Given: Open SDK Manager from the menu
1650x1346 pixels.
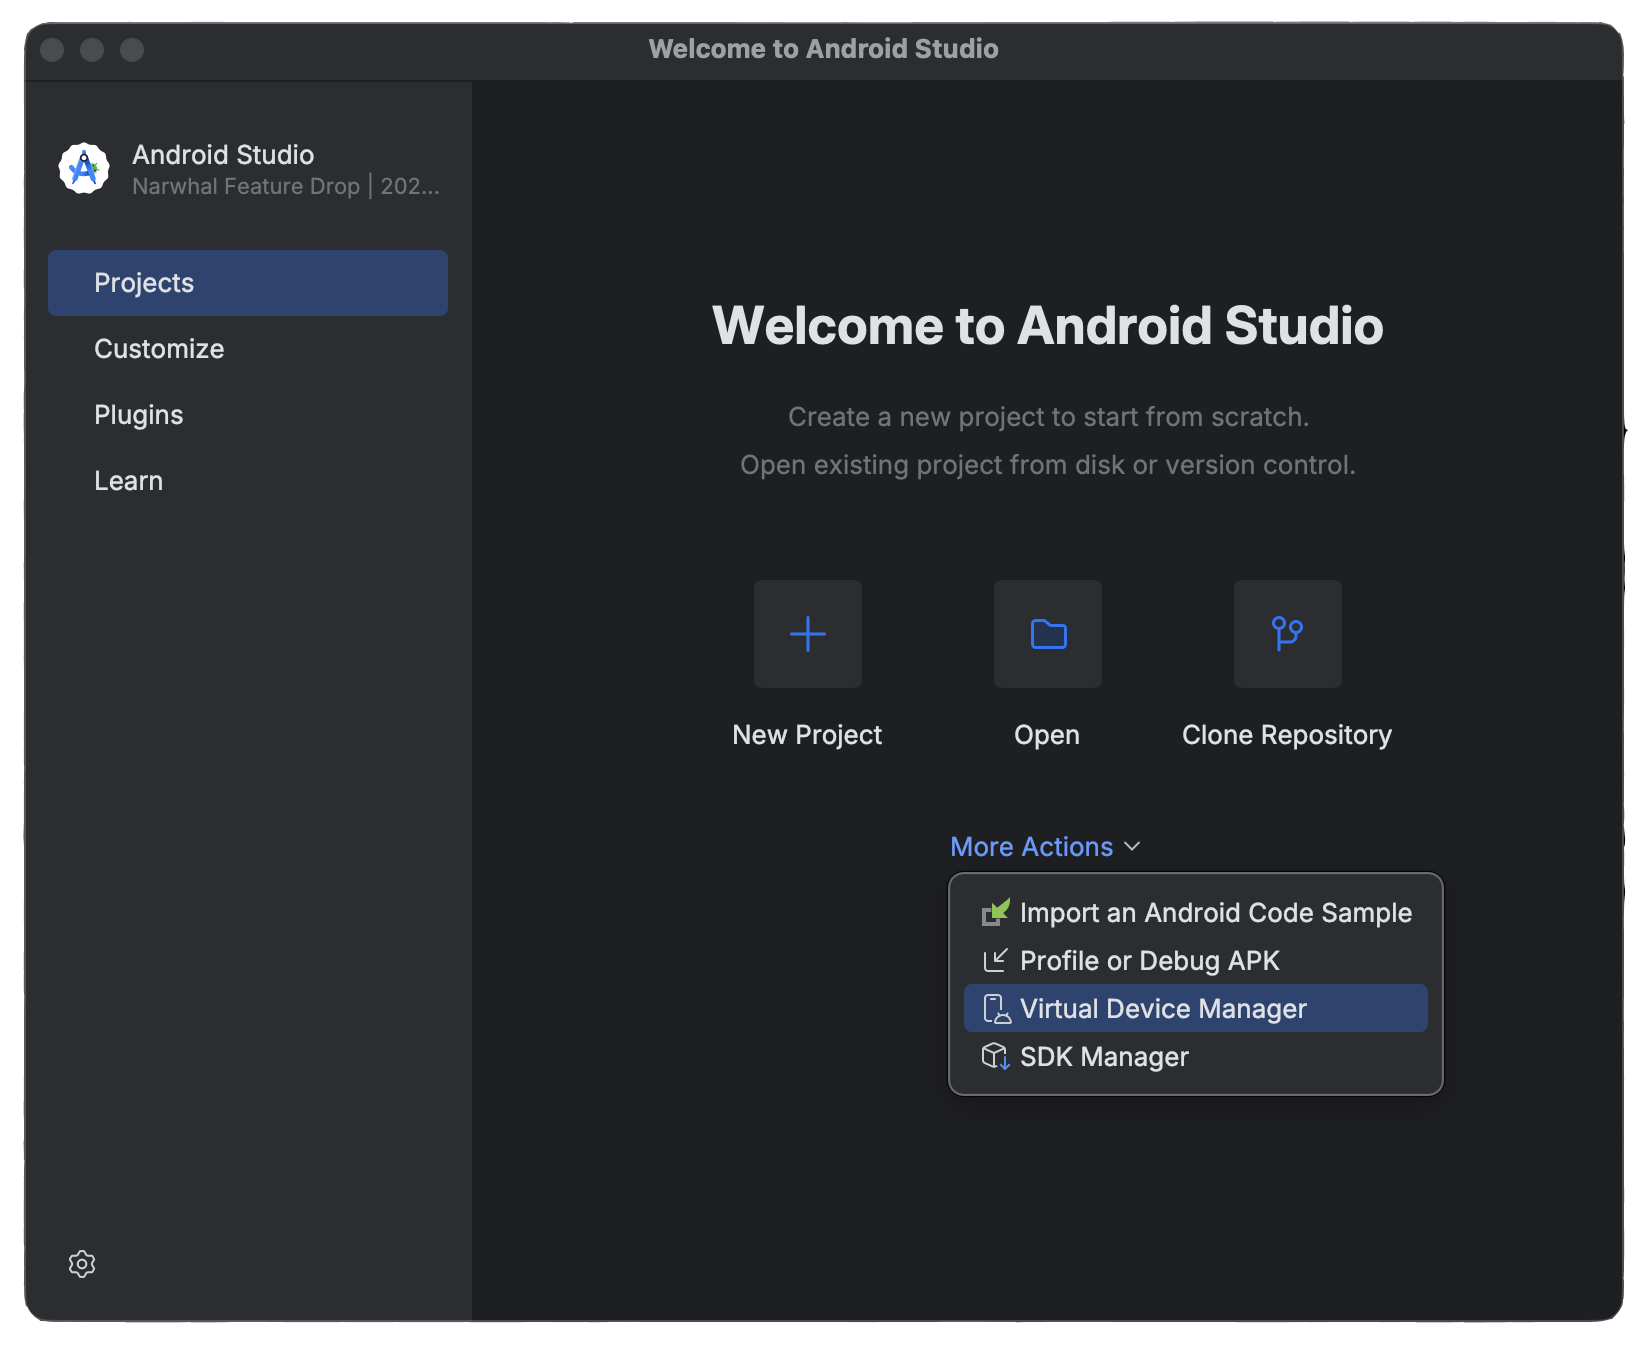Looking at the screenshot, I should (1196, 1057).
